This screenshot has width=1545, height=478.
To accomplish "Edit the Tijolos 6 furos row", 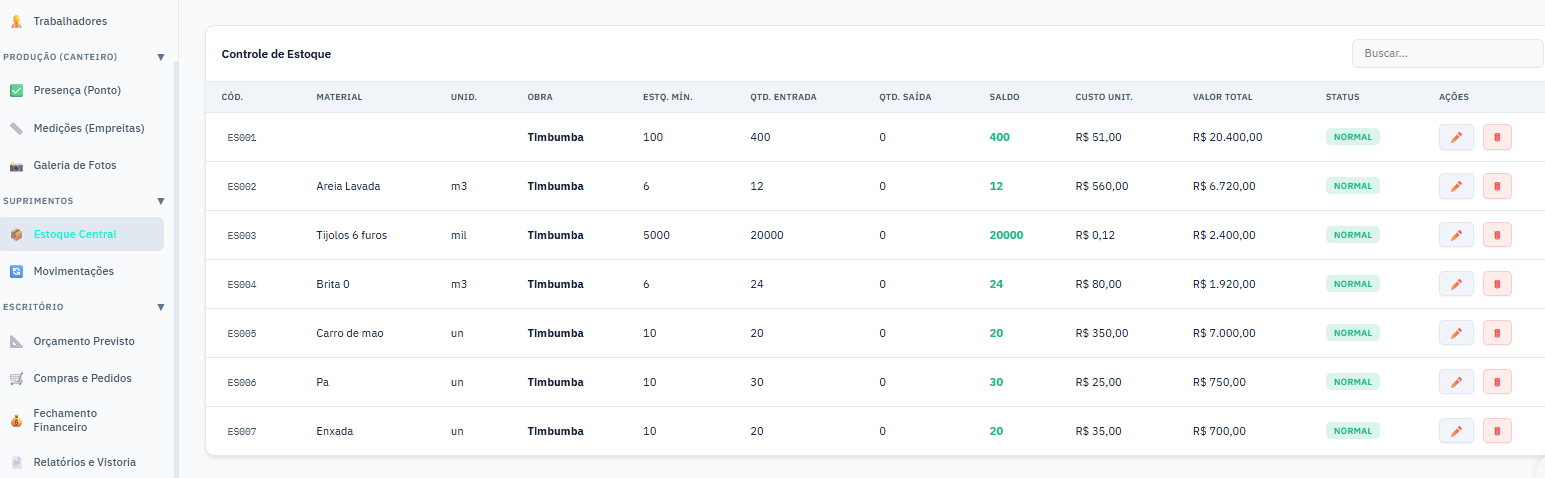I will point(1456,235).
